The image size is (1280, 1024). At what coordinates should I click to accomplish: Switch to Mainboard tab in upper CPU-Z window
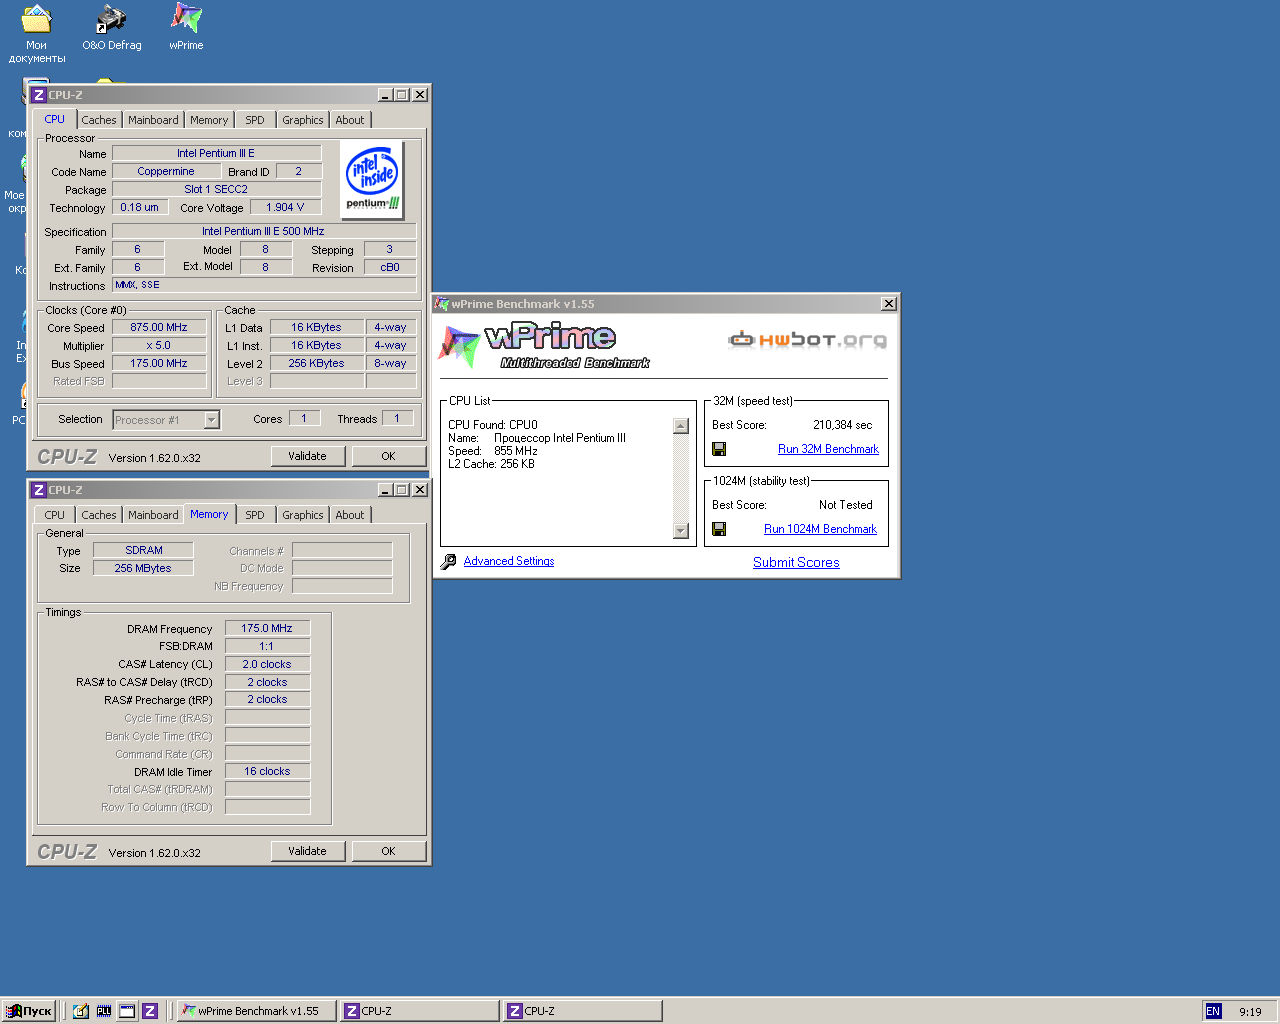coord(153,120)
